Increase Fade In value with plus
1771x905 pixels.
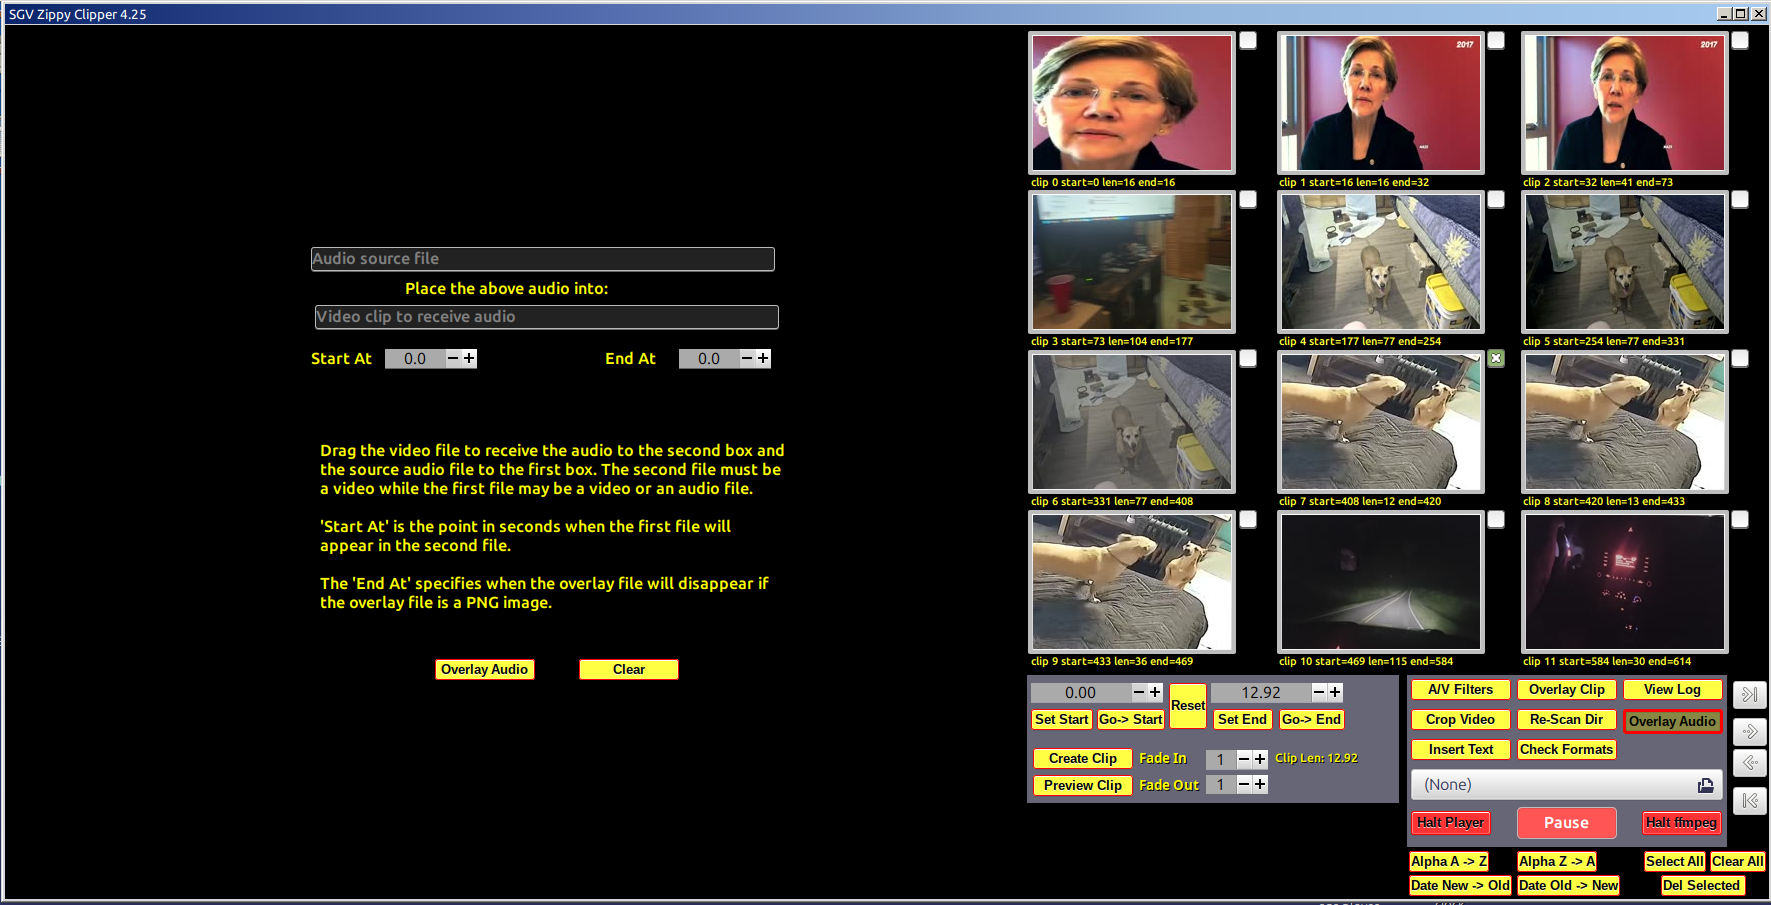coord(1260,759)
